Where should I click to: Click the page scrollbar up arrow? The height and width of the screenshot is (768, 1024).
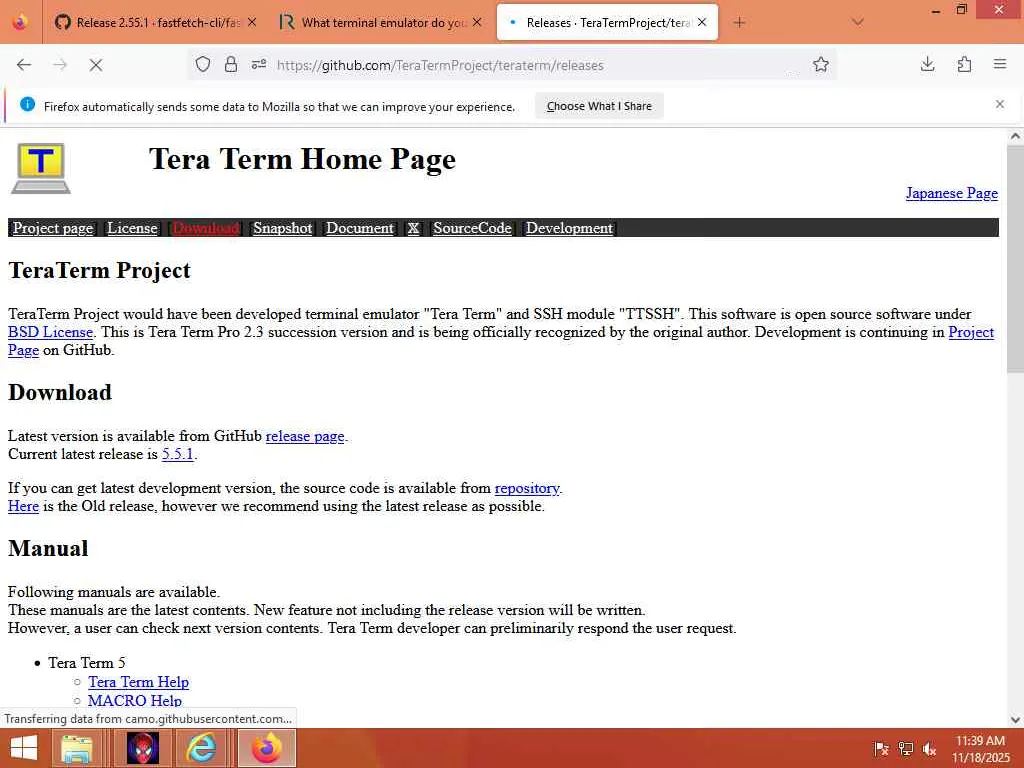coord(1015,136)
